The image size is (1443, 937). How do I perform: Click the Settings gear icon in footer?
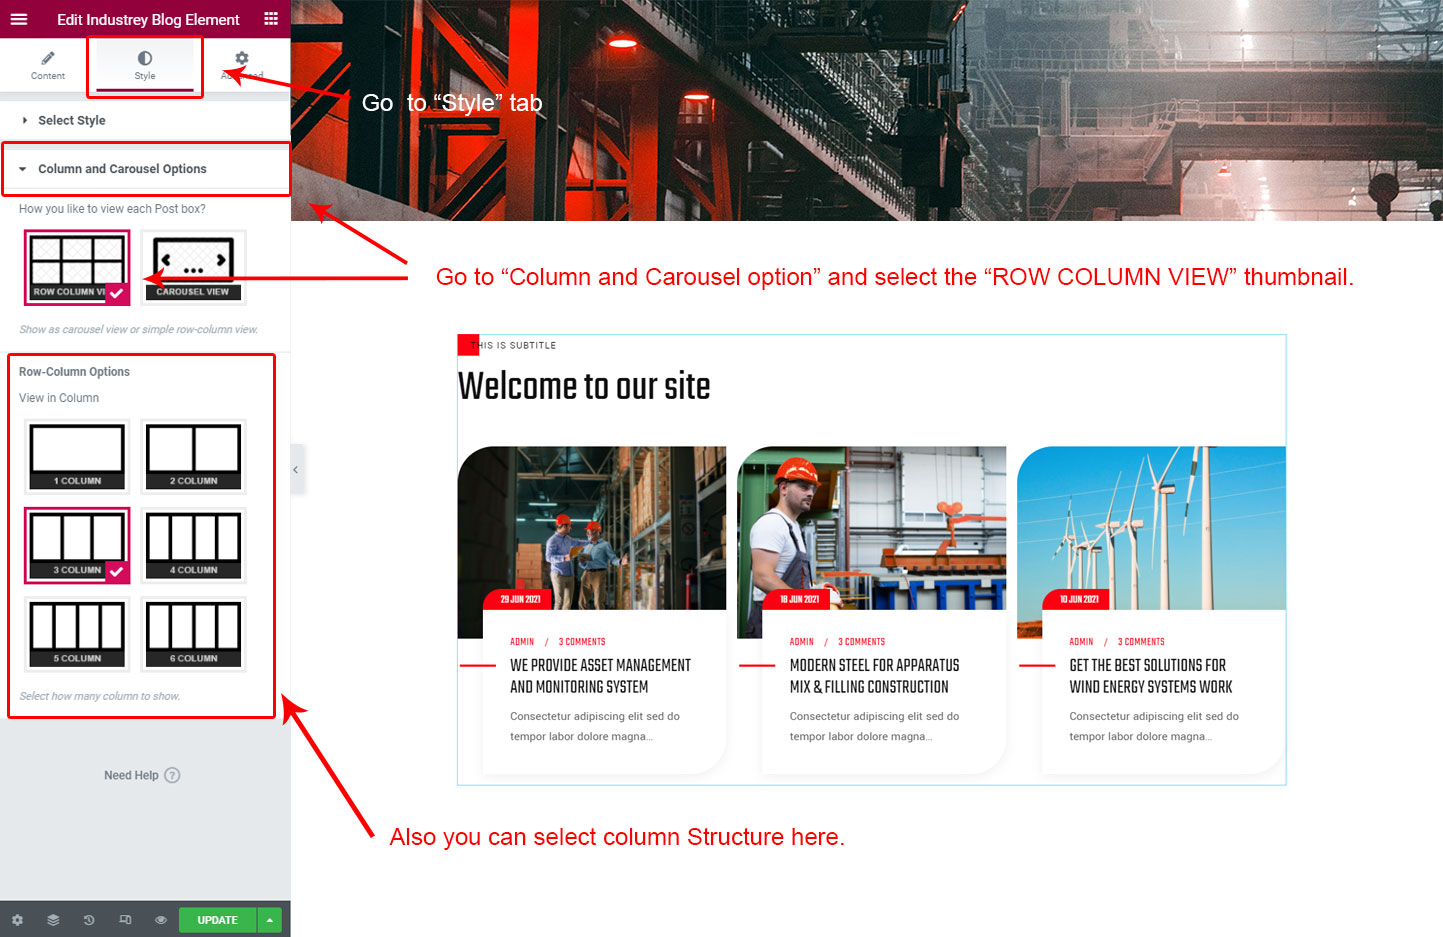click(x=17, y=920)
